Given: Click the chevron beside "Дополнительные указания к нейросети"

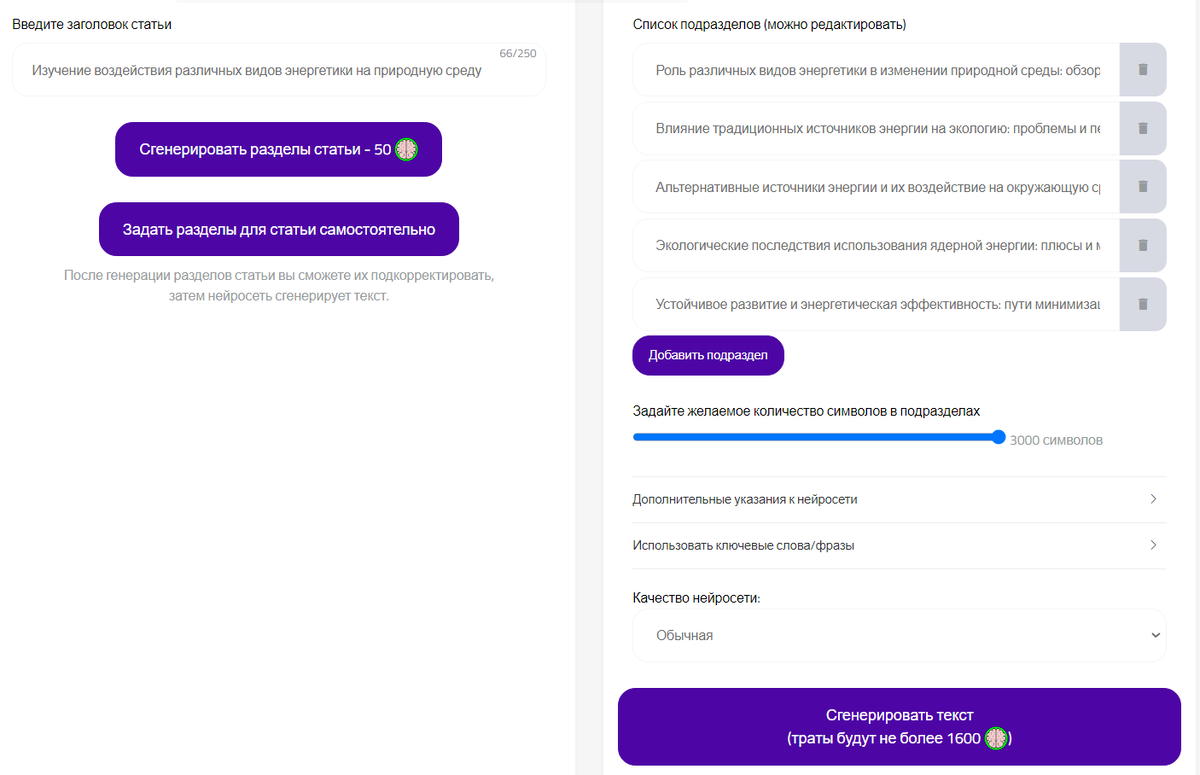Looking at the screenshot, I should pos(1152,498).
